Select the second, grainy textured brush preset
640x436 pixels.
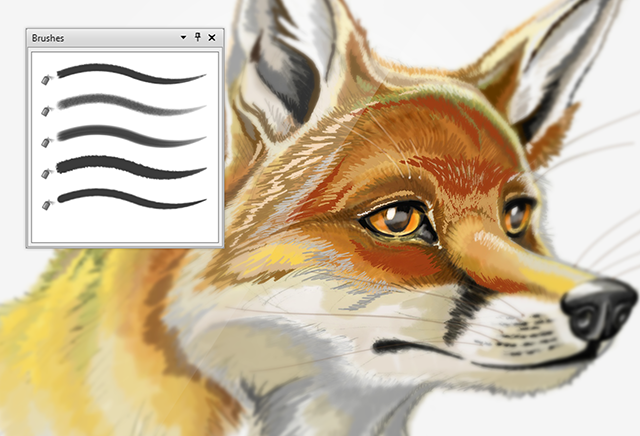[x=131, y=104]
